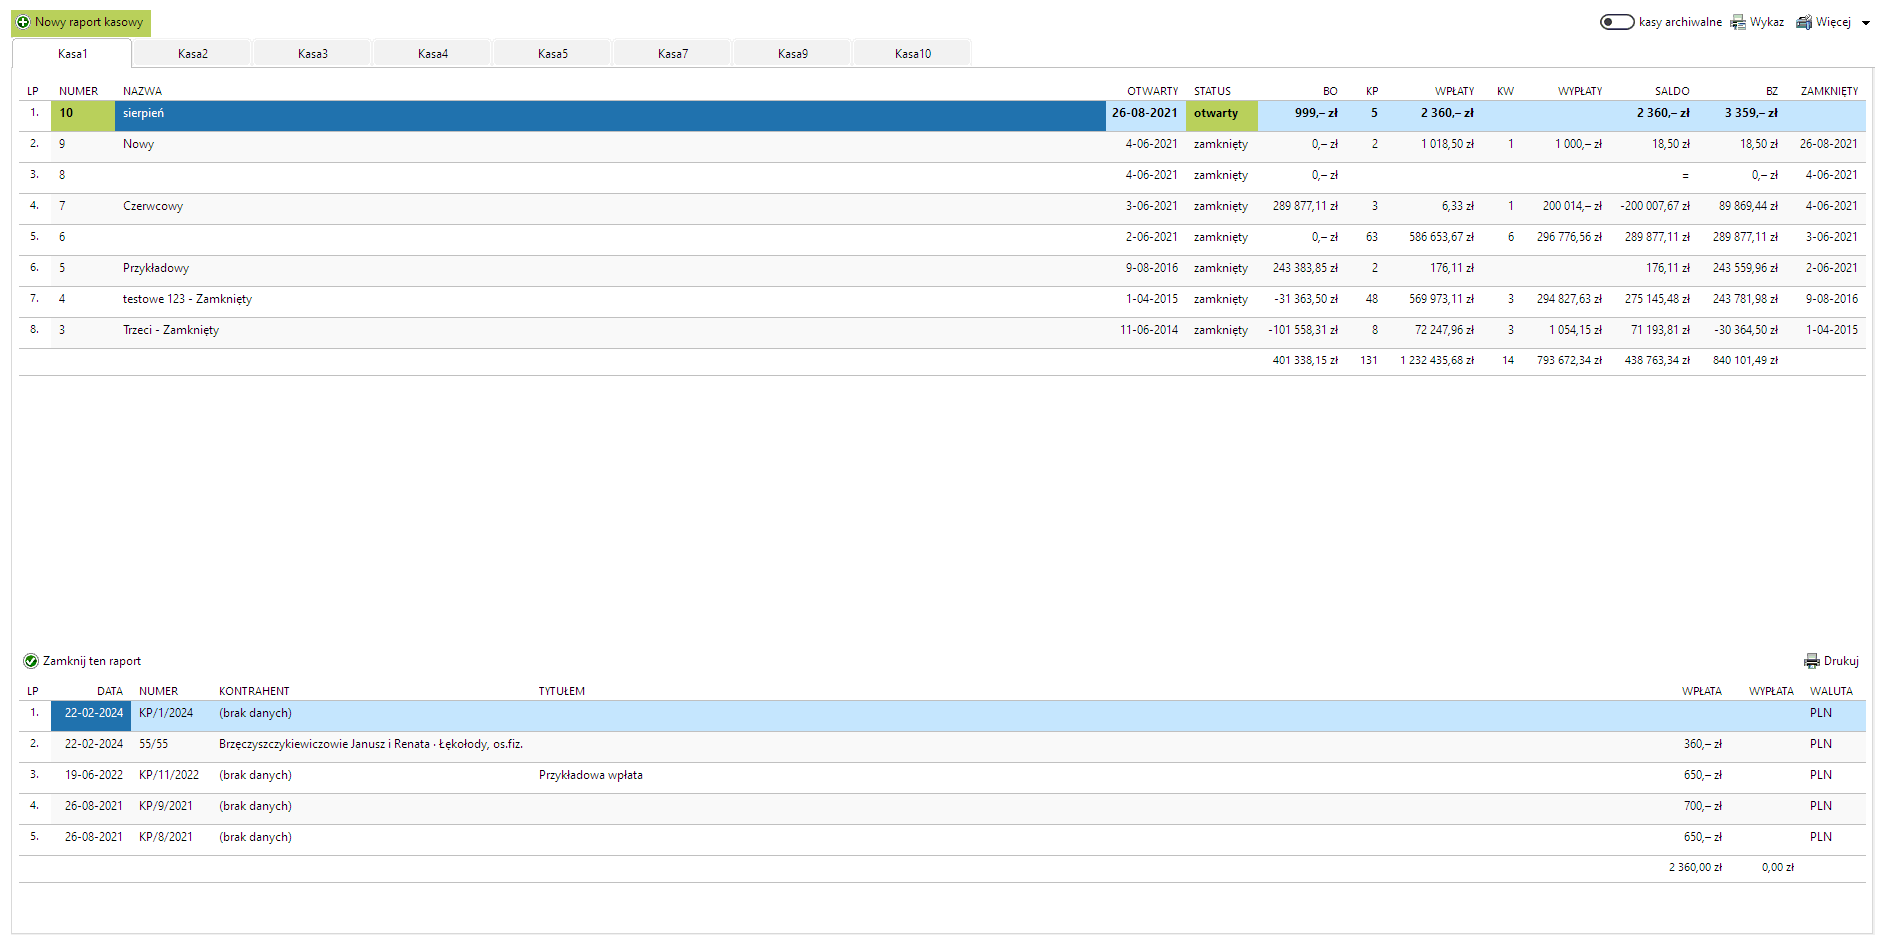Click the WPŁATY column header in reports table
Viewport: 1884px width, 944px height.
click(1454, 91)
